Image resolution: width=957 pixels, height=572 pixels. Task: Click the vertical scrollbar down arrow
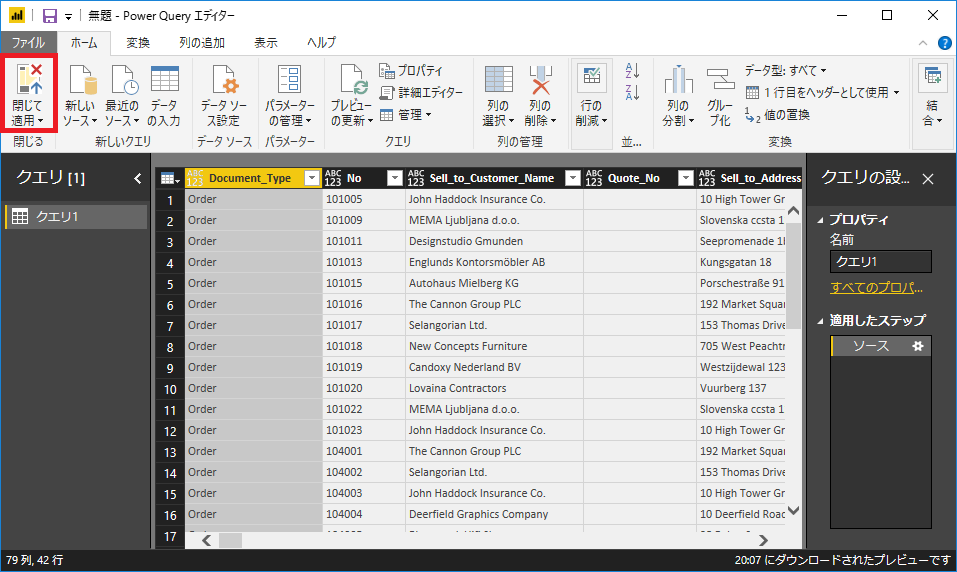[793, 510]
